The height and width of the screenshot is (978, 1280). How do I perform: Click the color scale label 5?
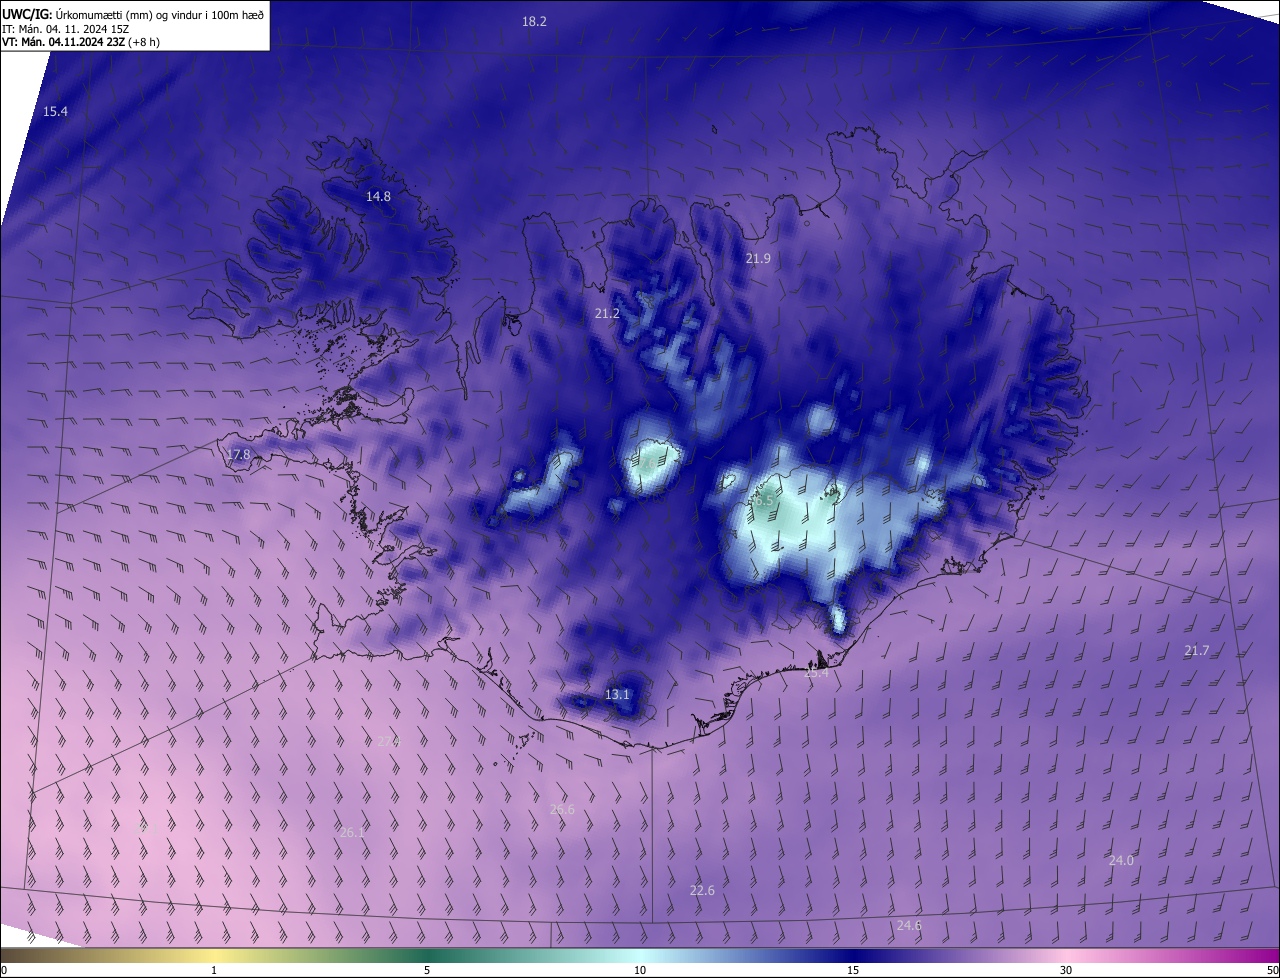pyautogui.click(x=427, y=970)
